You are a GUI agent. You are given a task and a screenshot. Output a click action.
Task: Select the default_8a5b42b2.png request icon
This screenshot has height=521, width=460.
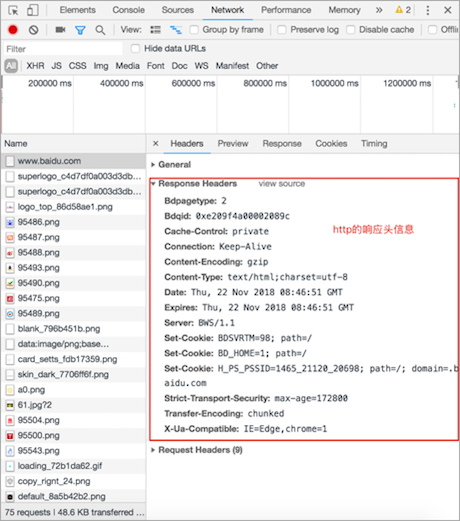tap(10, 497)
